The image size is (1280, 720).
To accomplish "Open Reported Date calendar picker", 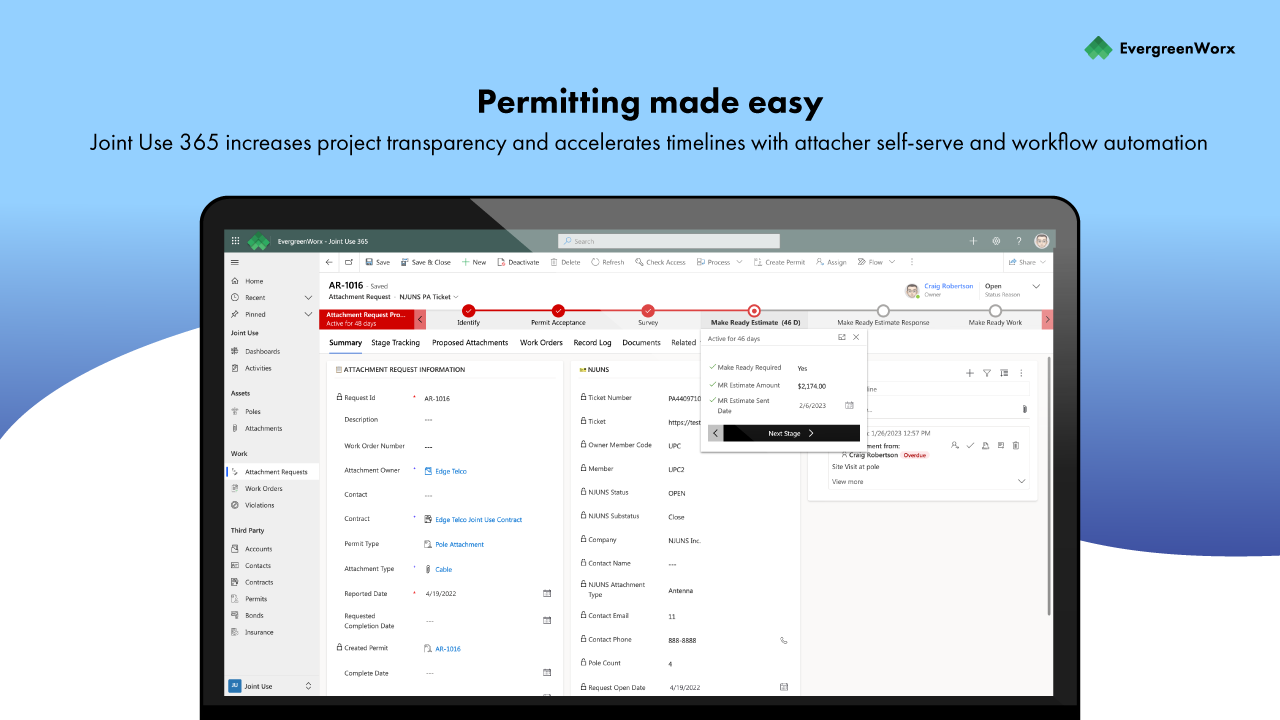I will [x=547, y=593].
